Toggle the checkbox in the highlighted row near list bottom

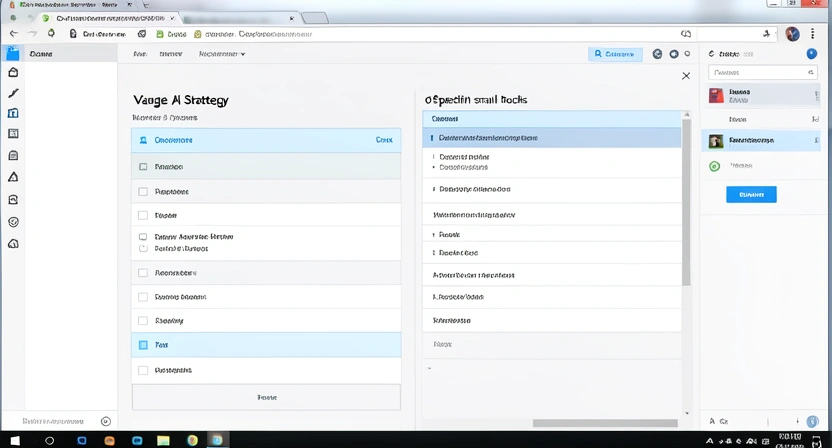click(x=143, y=344)
